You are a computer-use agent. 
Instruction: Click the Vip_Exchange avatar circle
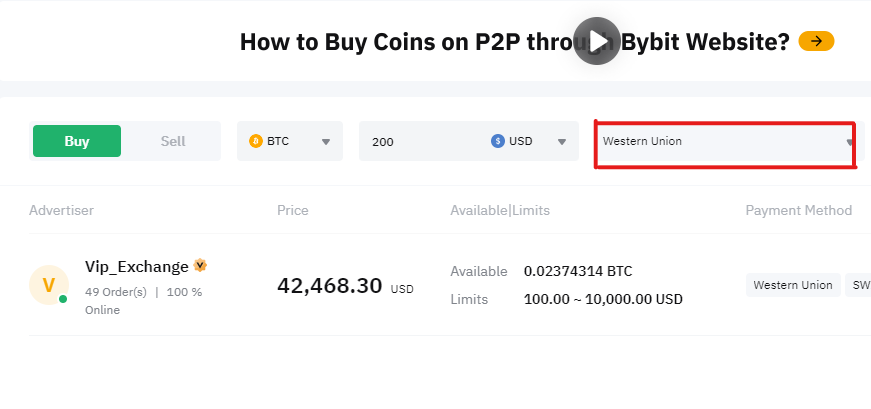tap(49, 285)
